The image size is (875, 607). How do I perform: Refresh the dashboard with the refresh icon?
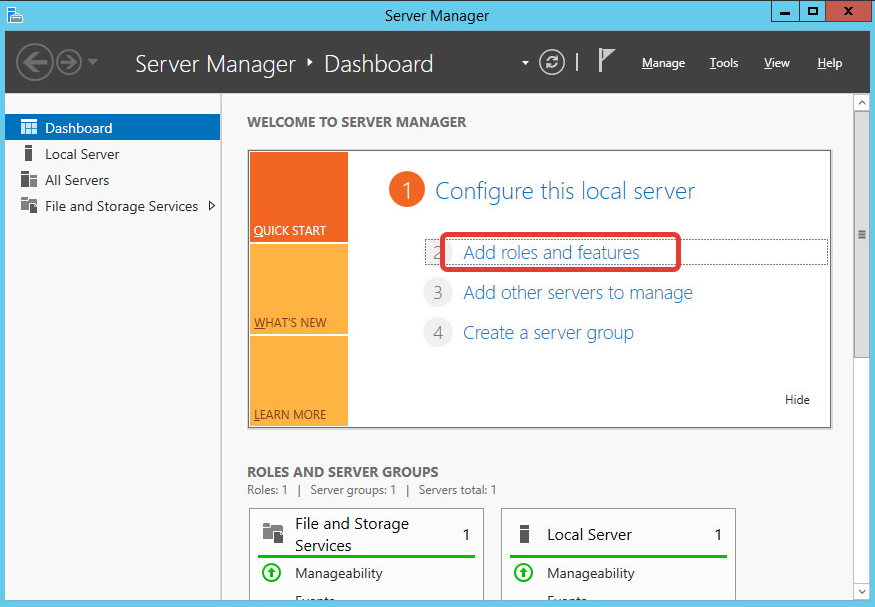pos(552,62)
